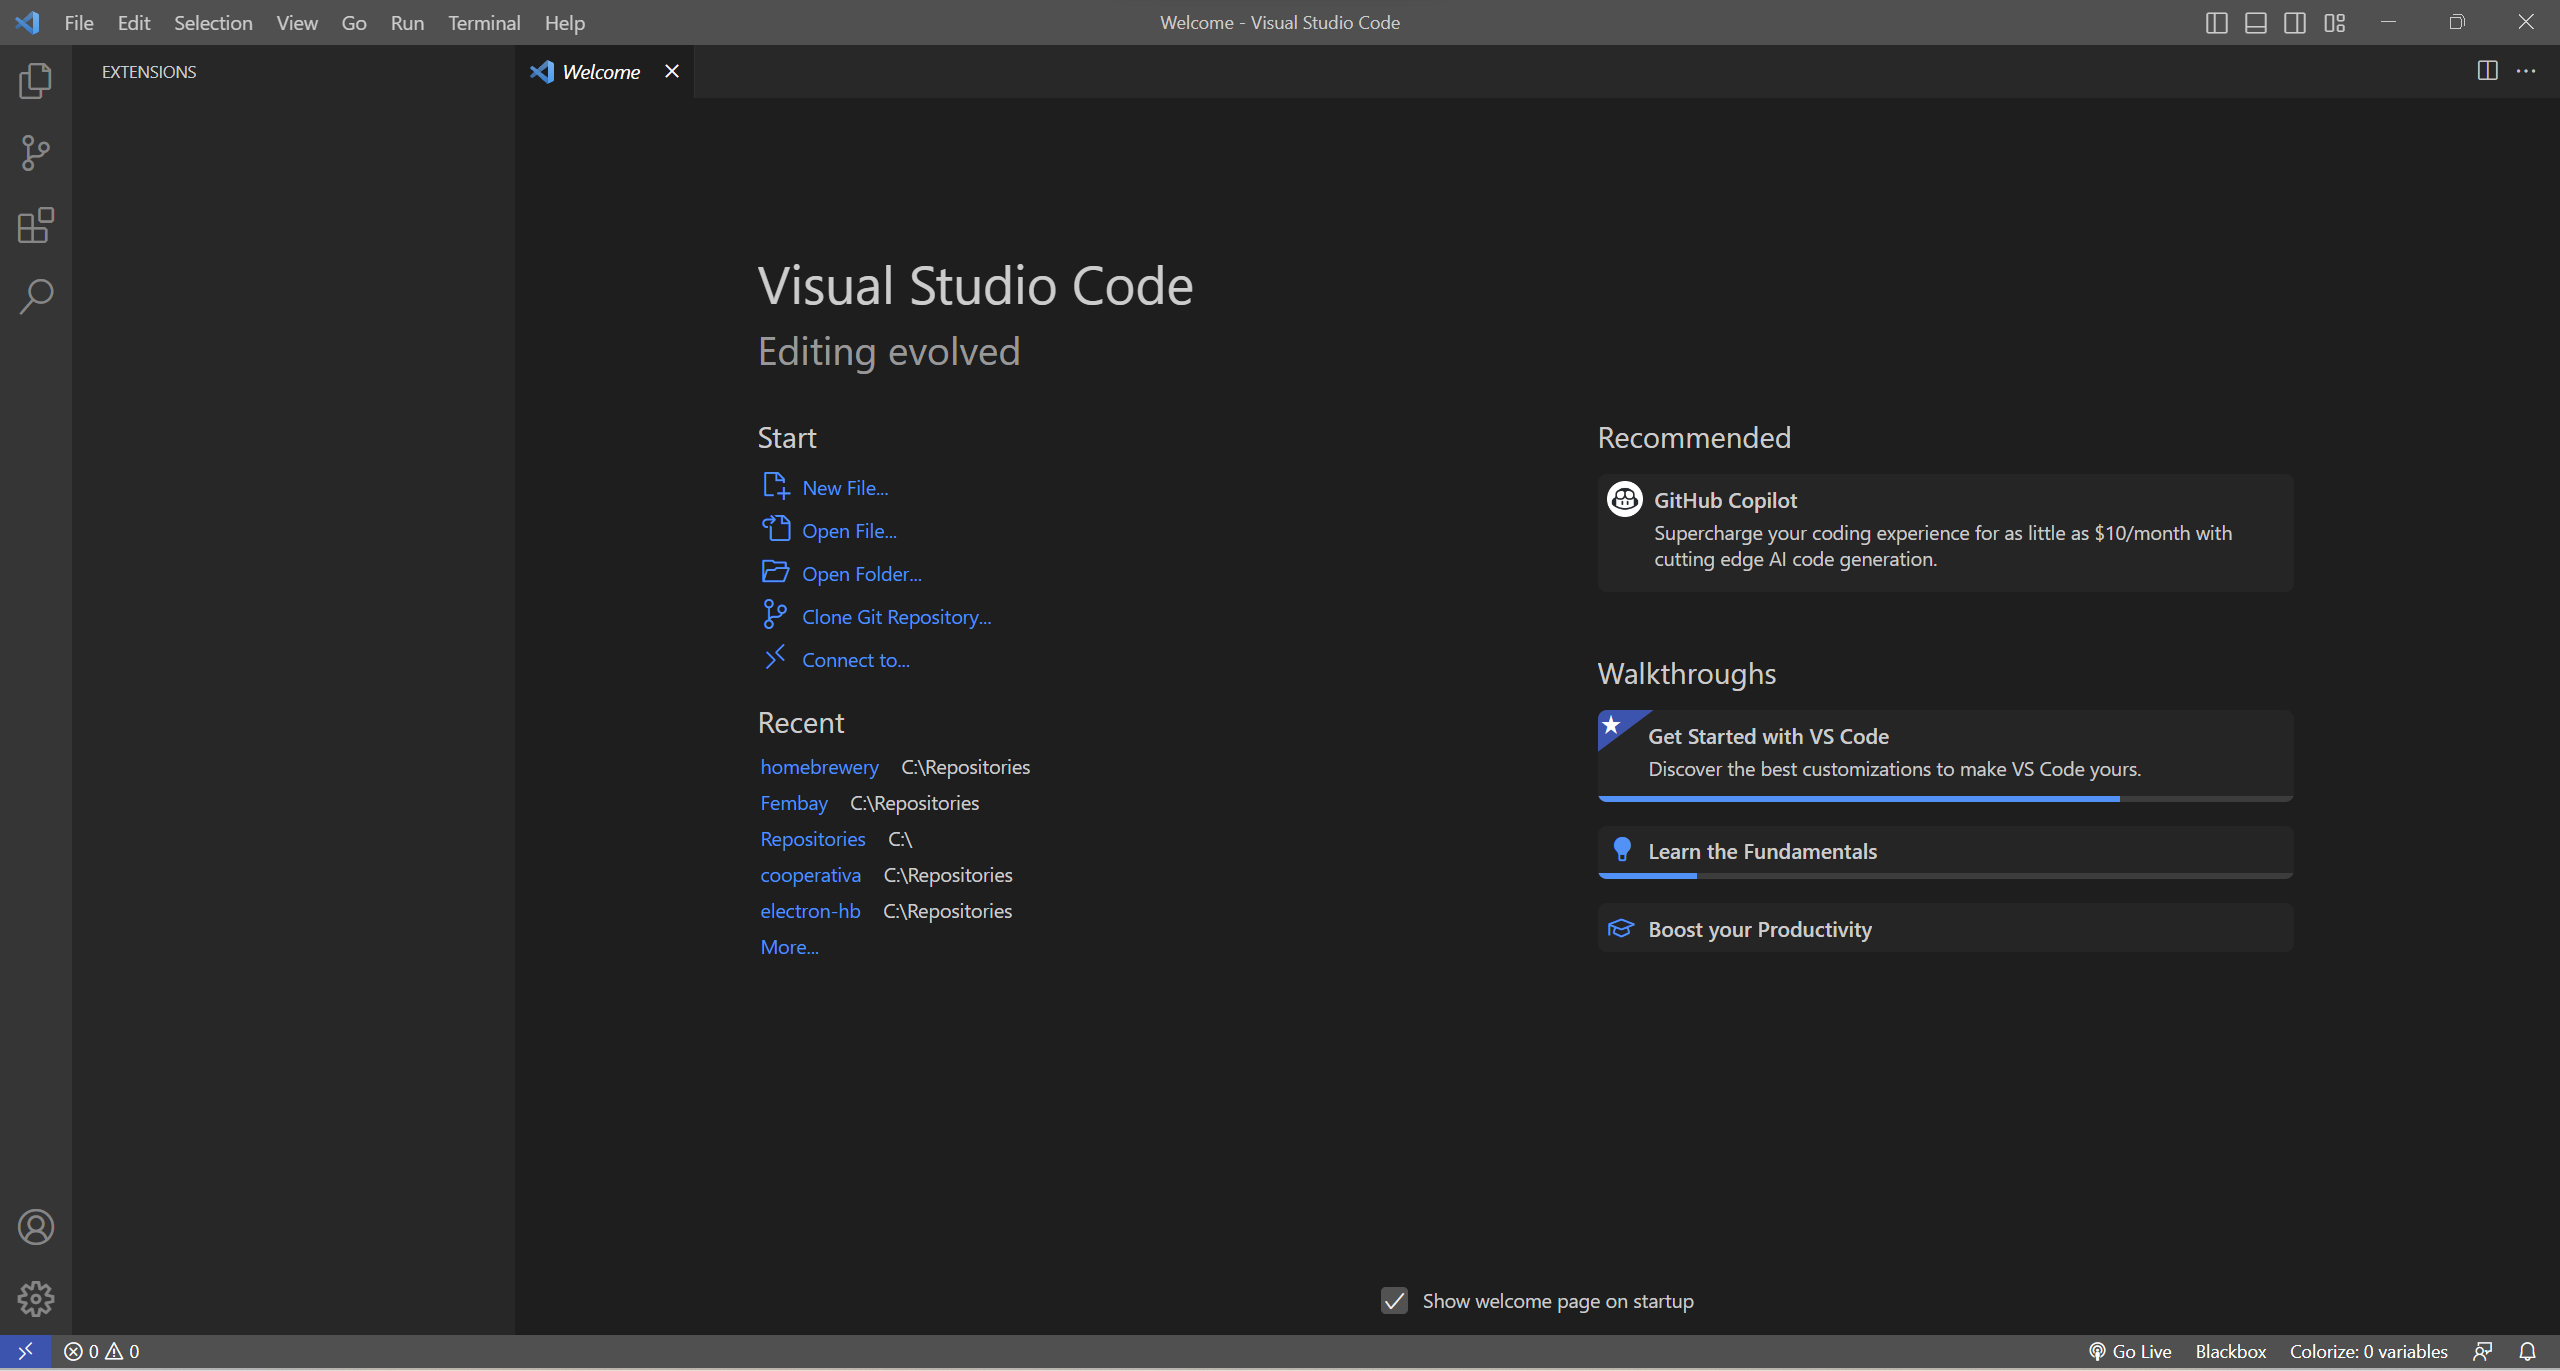Uncheck Show welcome page on startup

pos(1394,1300)
